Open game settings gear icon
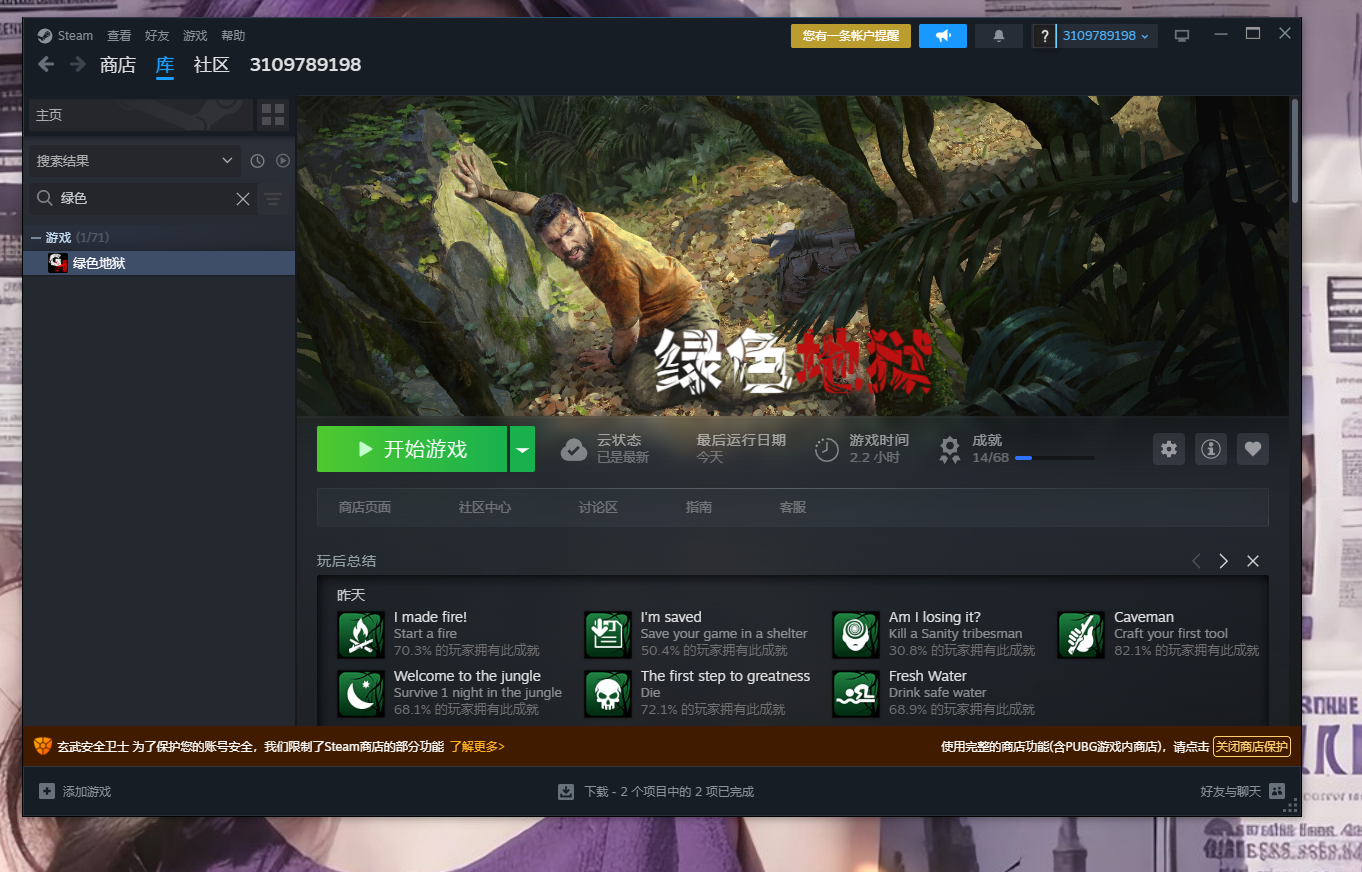Viewport: 1362px width, 872px height. point(1169,449)
